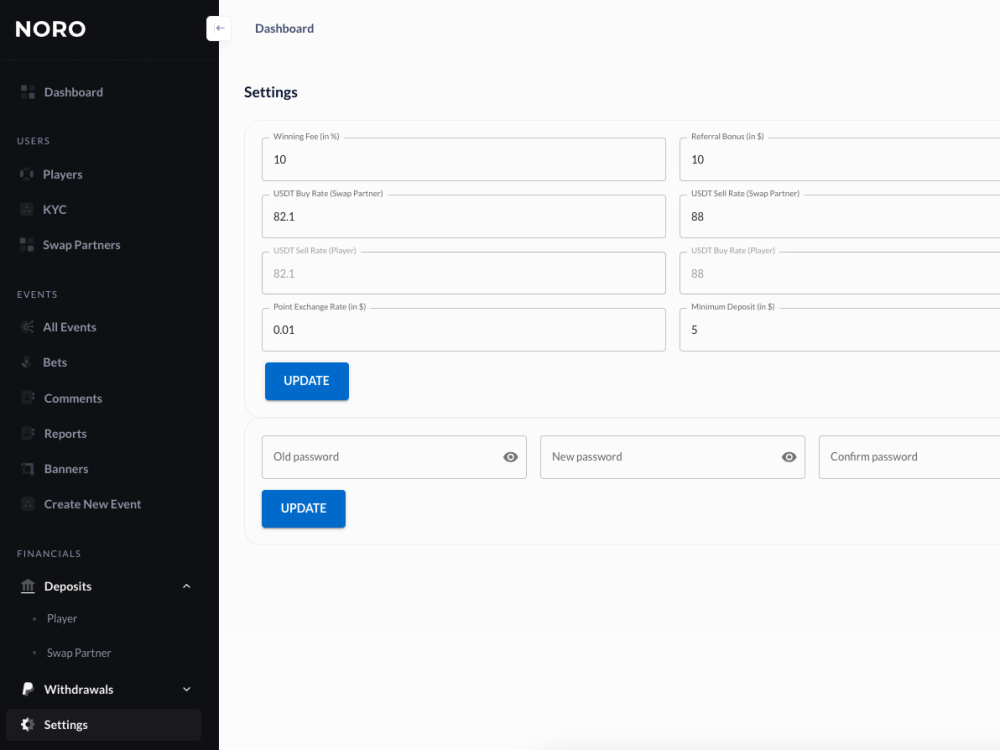Viewport: 1000px width, 750px height.
Task: Click the EVENTS section label
Action: [x=37, y=295]
